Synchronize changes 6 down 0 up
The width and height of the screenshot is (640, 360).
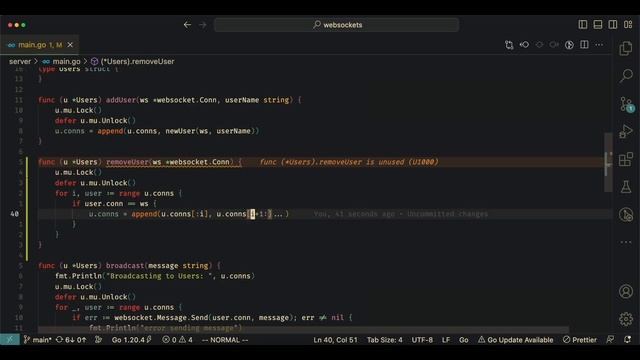pos(71,340)
